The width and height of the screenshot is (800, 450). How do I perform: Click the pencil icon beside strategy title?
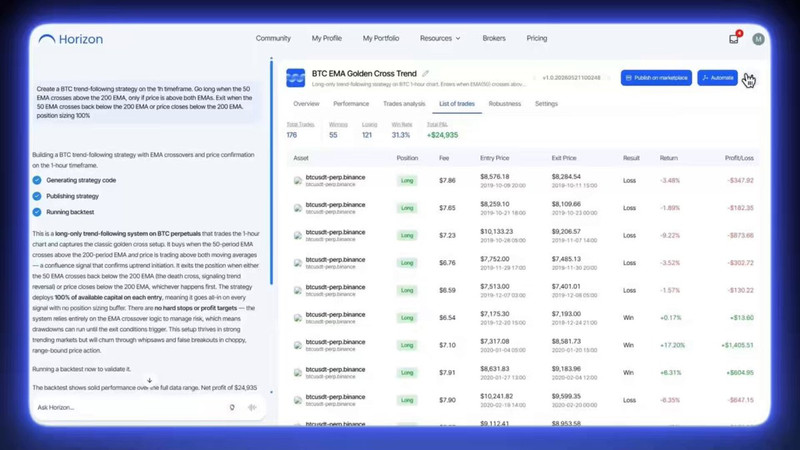426,73
